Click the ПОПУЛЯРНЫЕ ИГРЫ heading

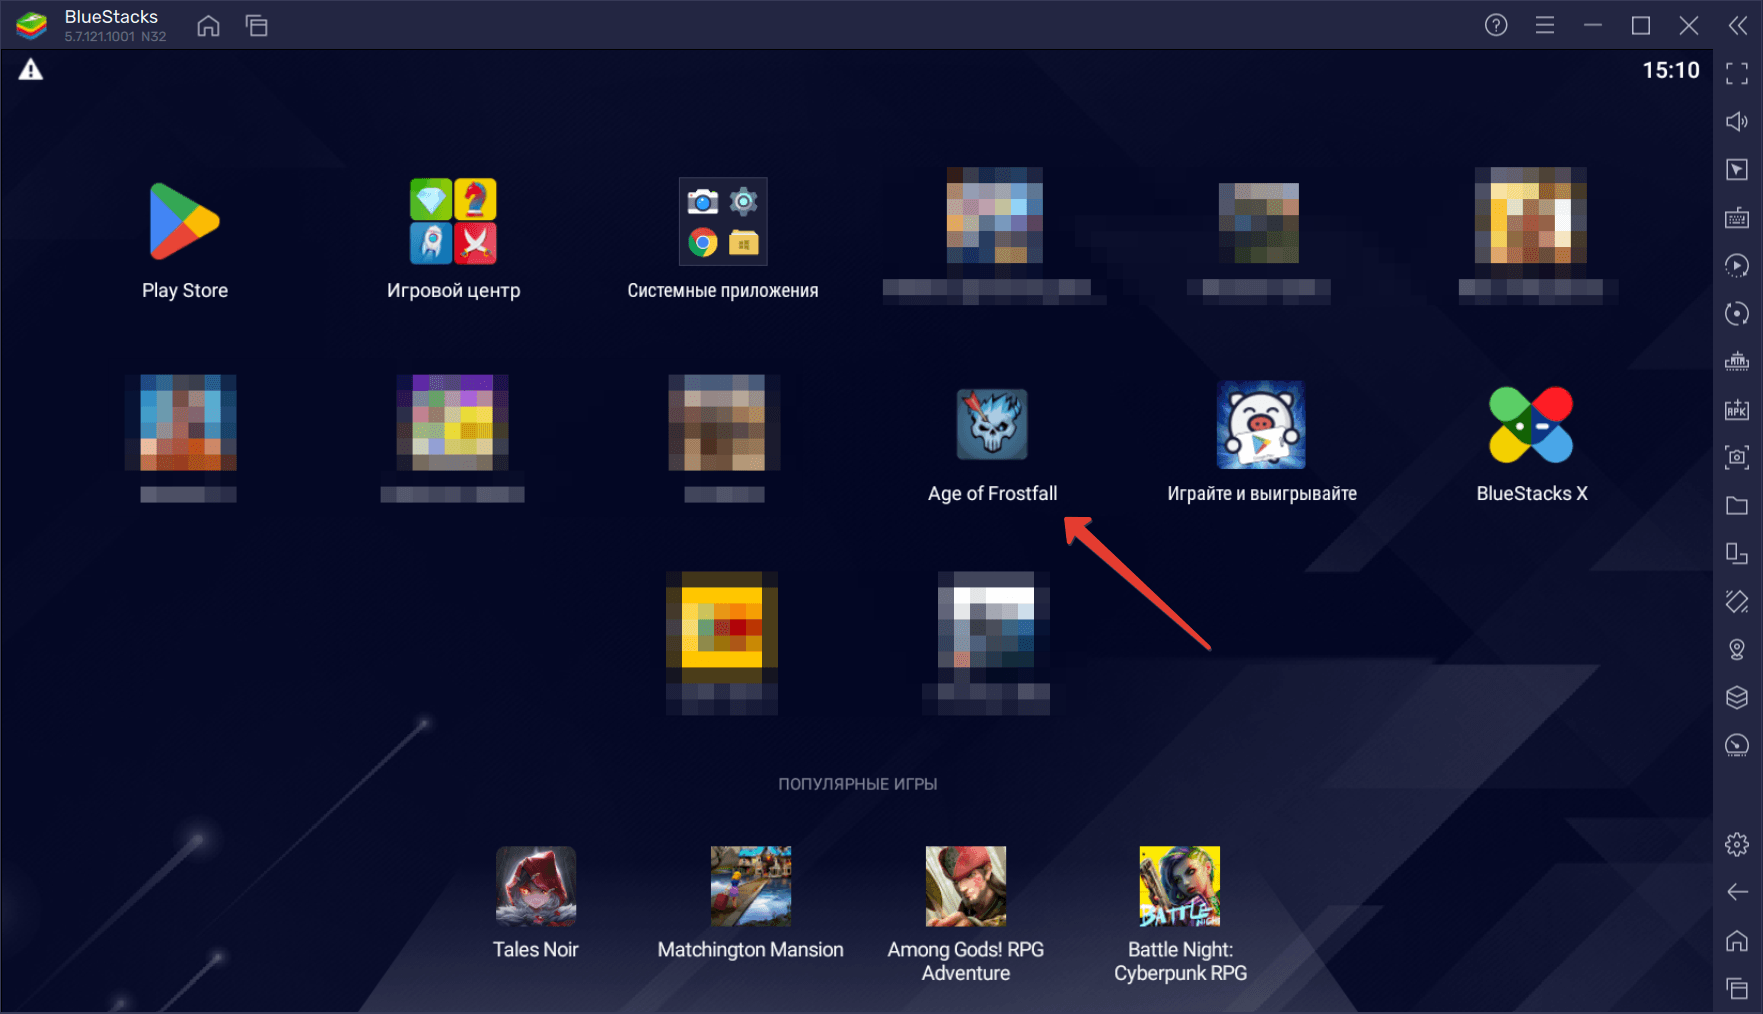(857, 784)
